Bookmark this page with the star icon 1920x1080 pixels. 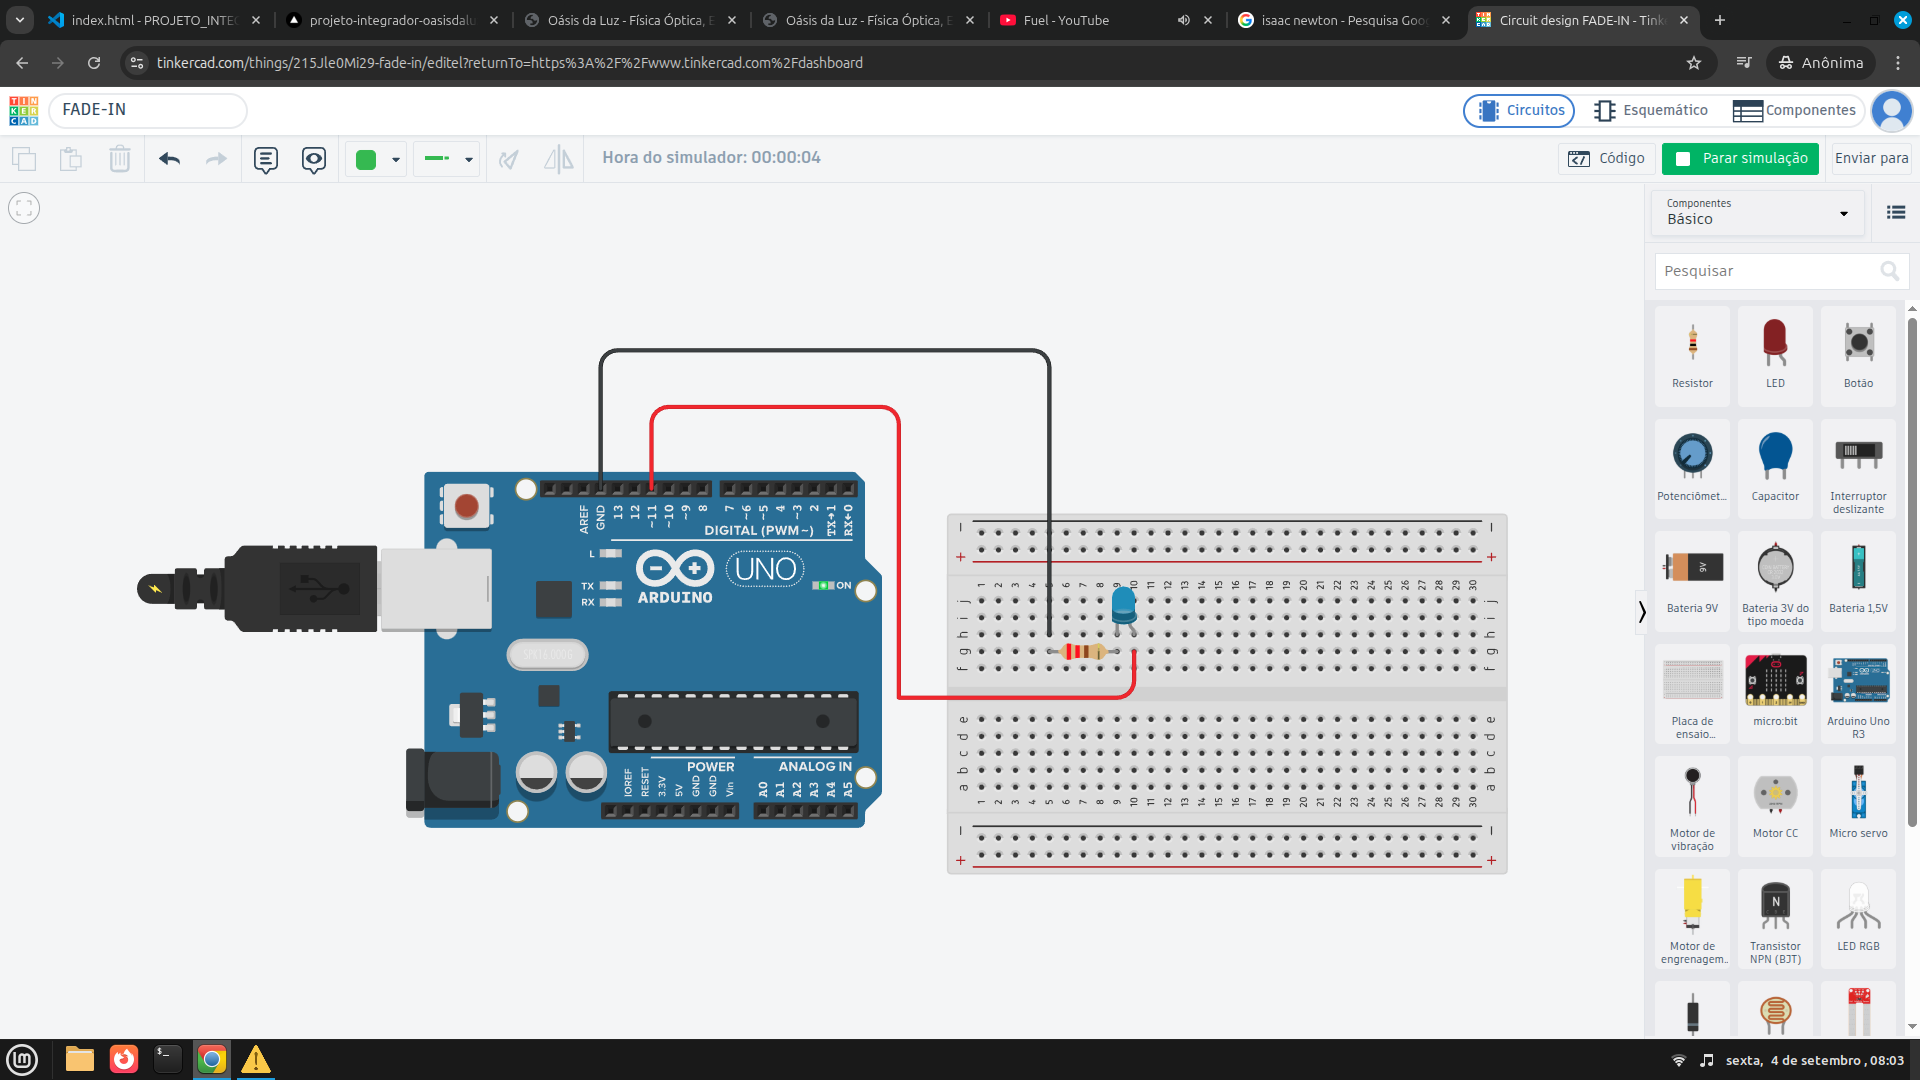pyautogui.click(x=1694, y=63)
